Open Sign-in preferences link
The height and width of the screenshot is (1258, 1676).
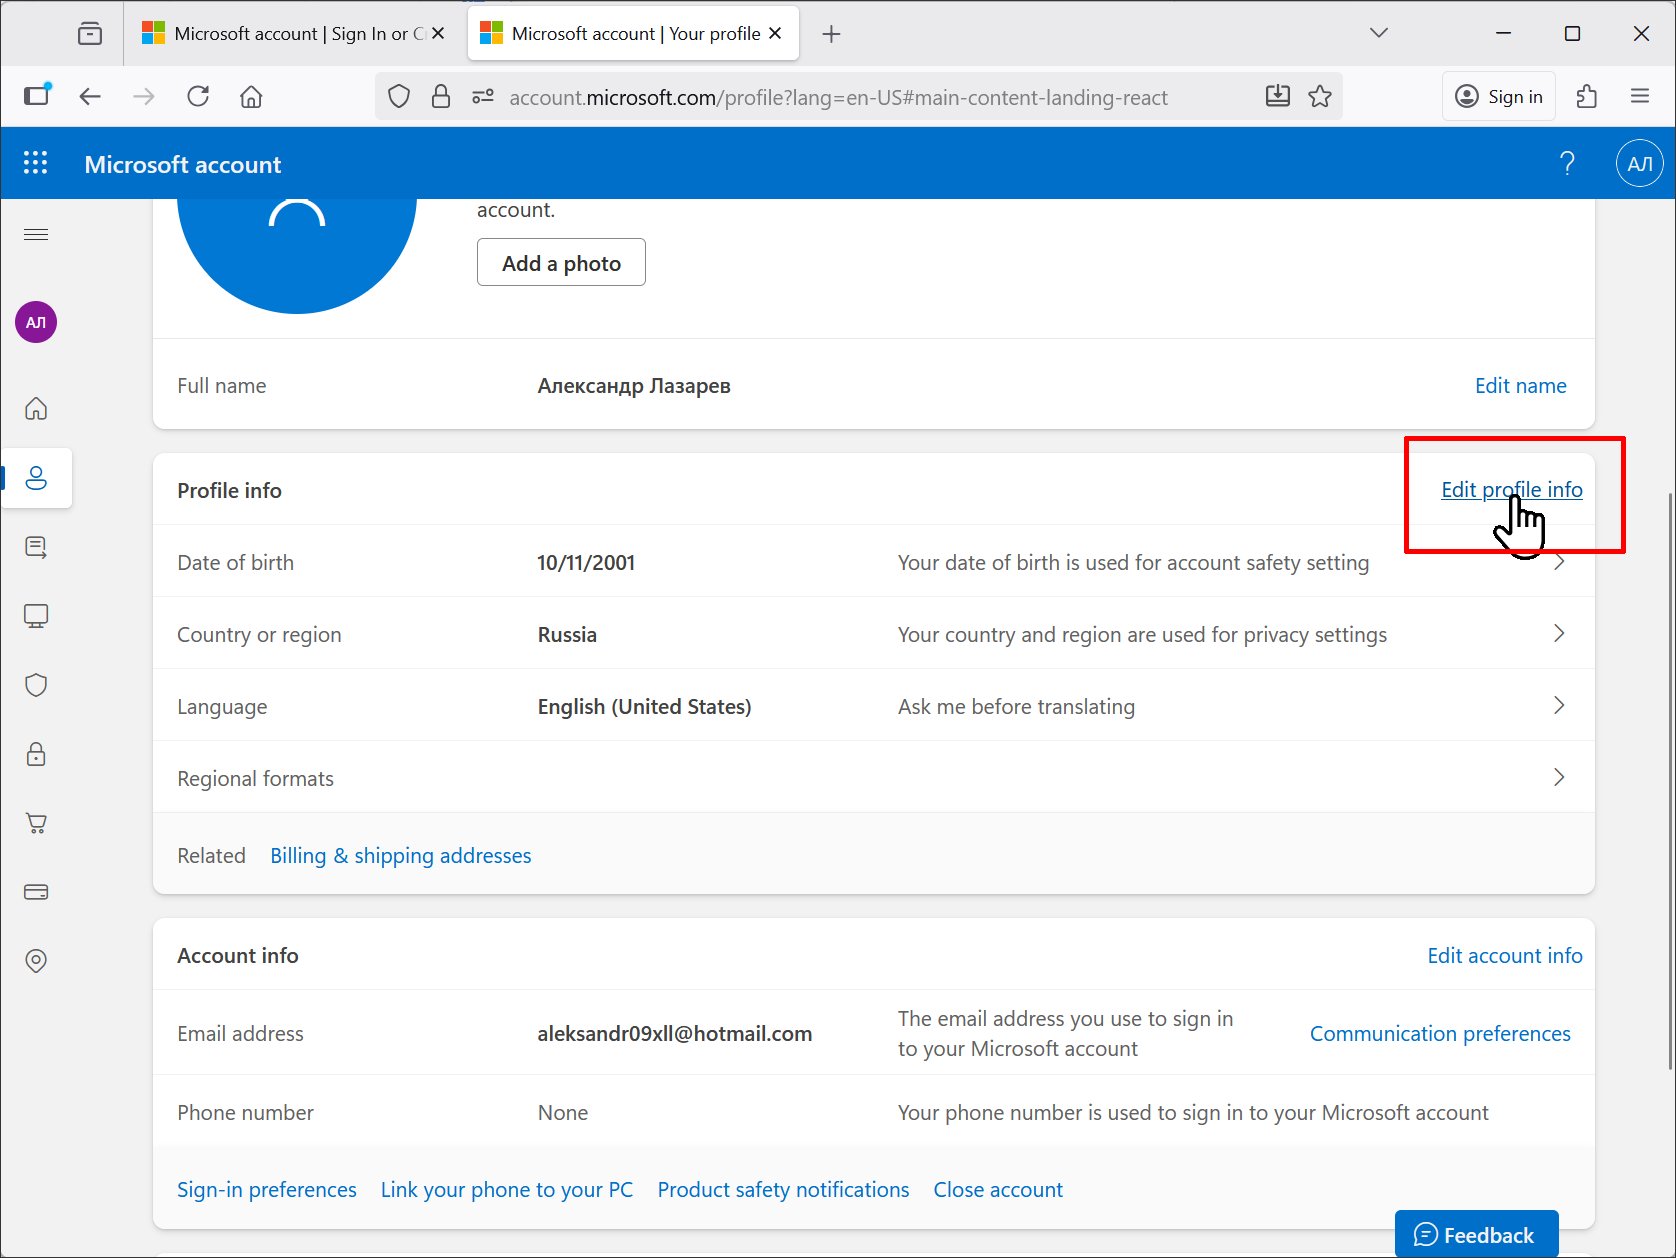point(266,1190)
